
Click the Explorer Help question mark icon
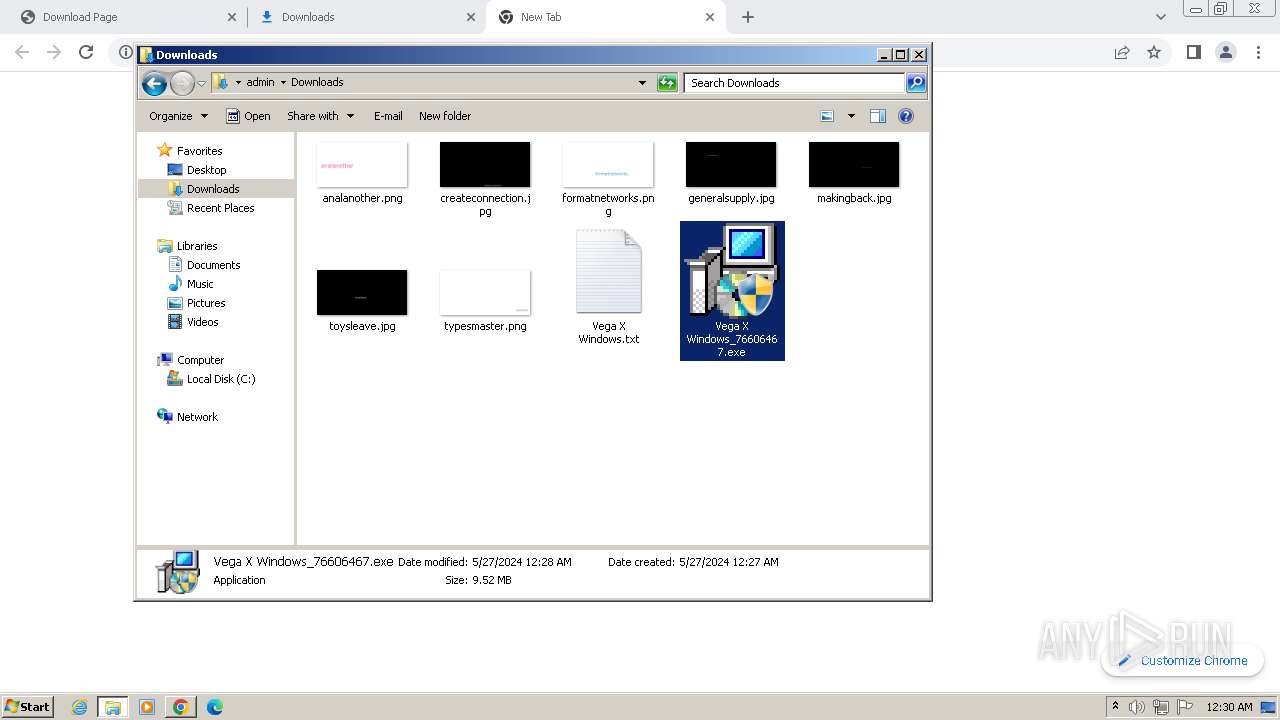click(906, 116)
